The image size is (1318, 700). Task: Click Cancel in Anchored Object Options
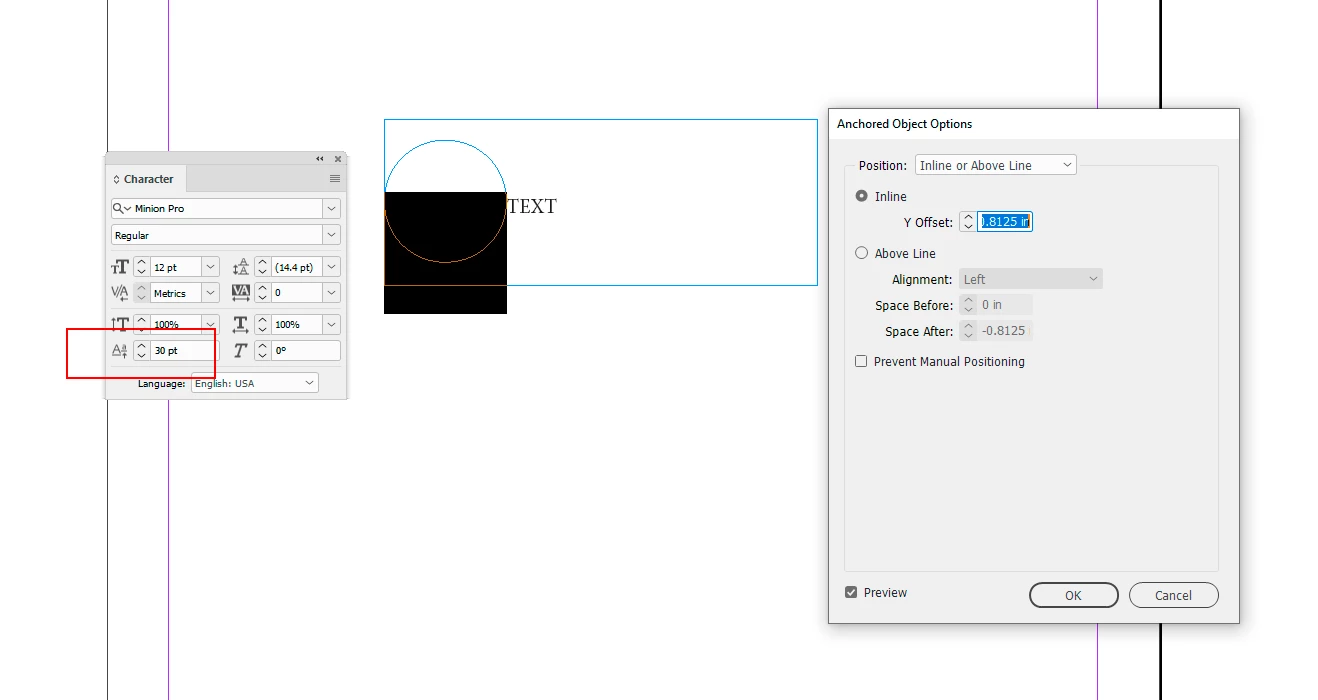point(1174,595)
